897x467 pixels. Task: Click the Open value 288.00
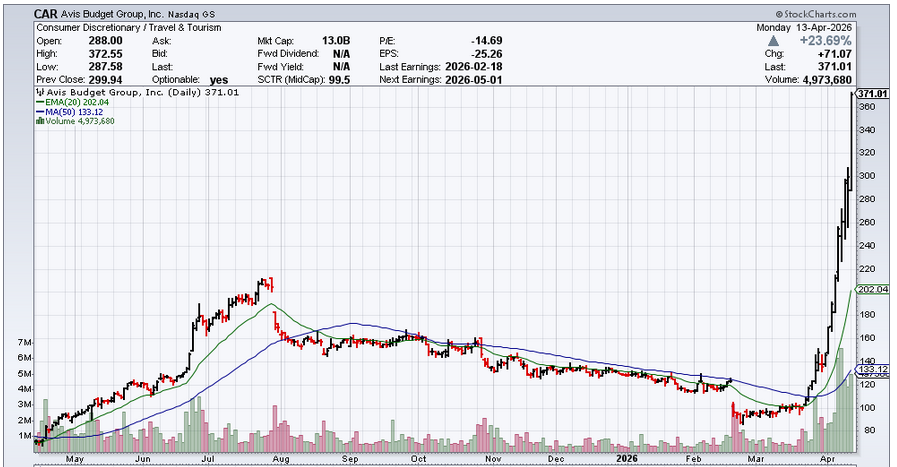pos(105,41)
